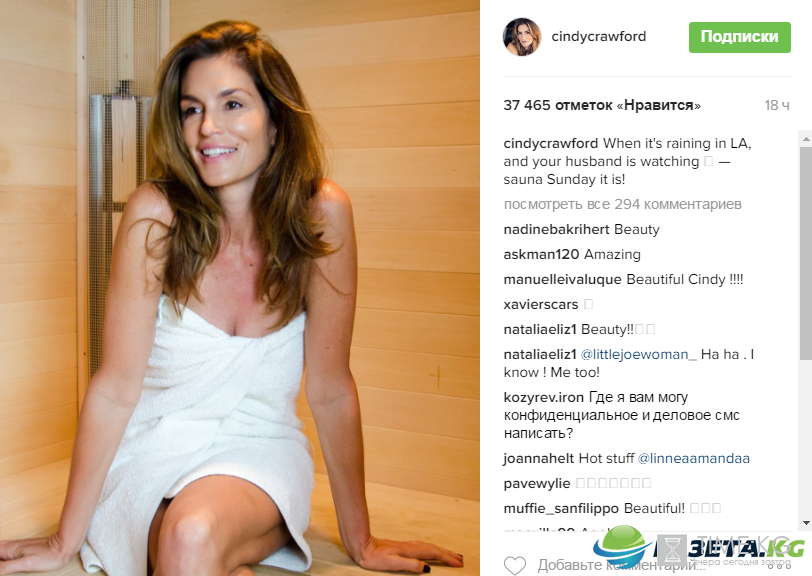Open the cindycrawford username in header
The image size is (812, 576).
599,36
